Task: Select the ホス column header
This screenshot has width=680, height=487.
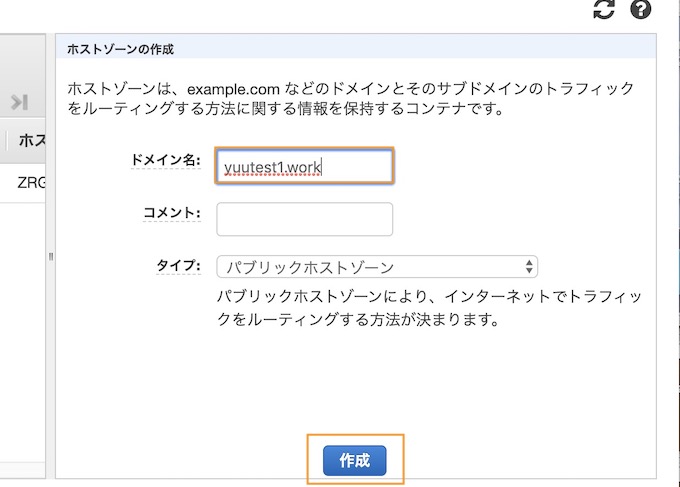Action: tap(32, 141)
